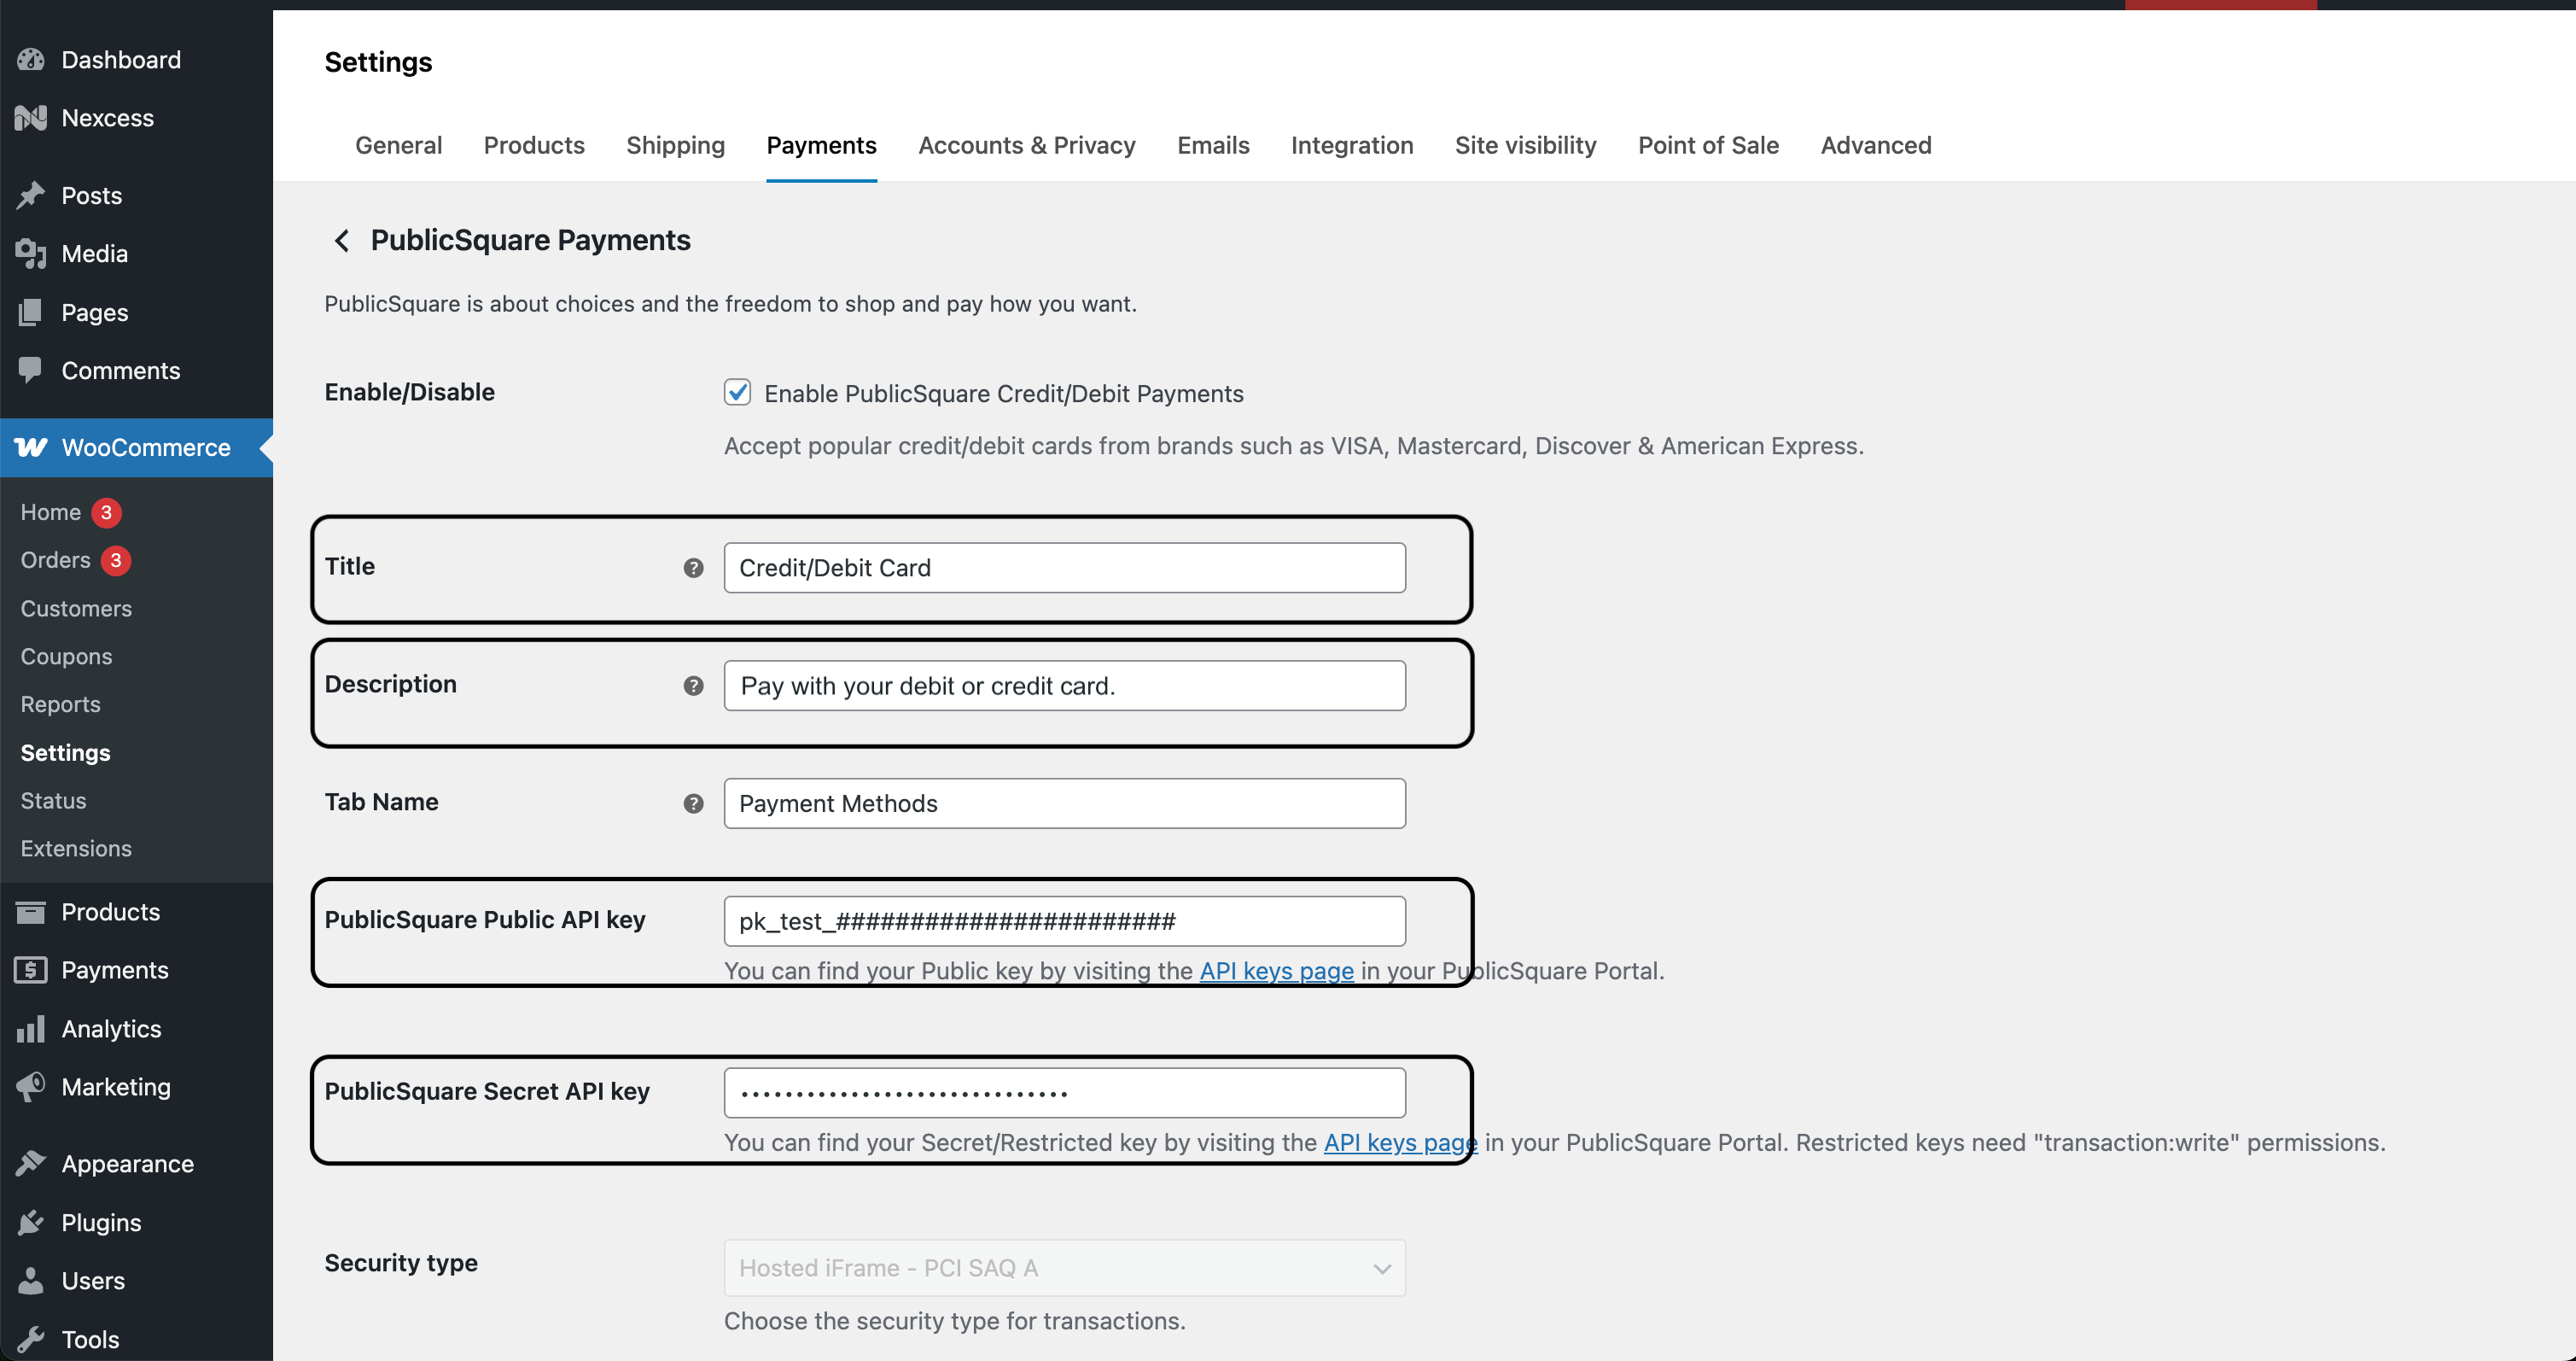Click the help icon next to Tab Name
This screenshot has height=1361, width=2576.
[693, 804]
